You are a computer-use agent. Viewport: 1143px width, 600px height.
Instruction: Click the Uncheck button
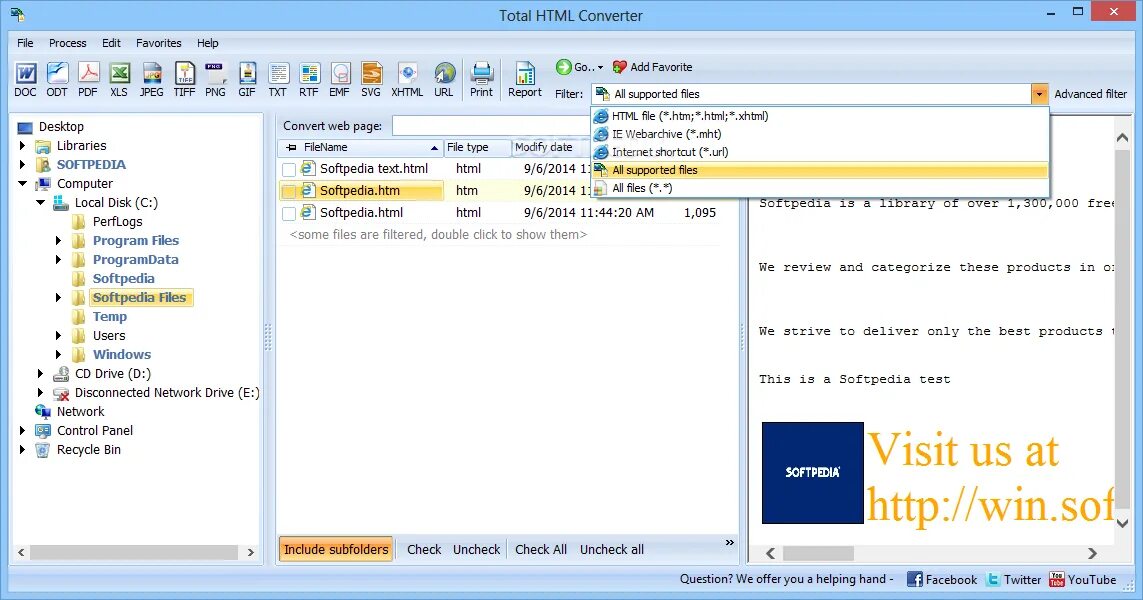[477, 550]
